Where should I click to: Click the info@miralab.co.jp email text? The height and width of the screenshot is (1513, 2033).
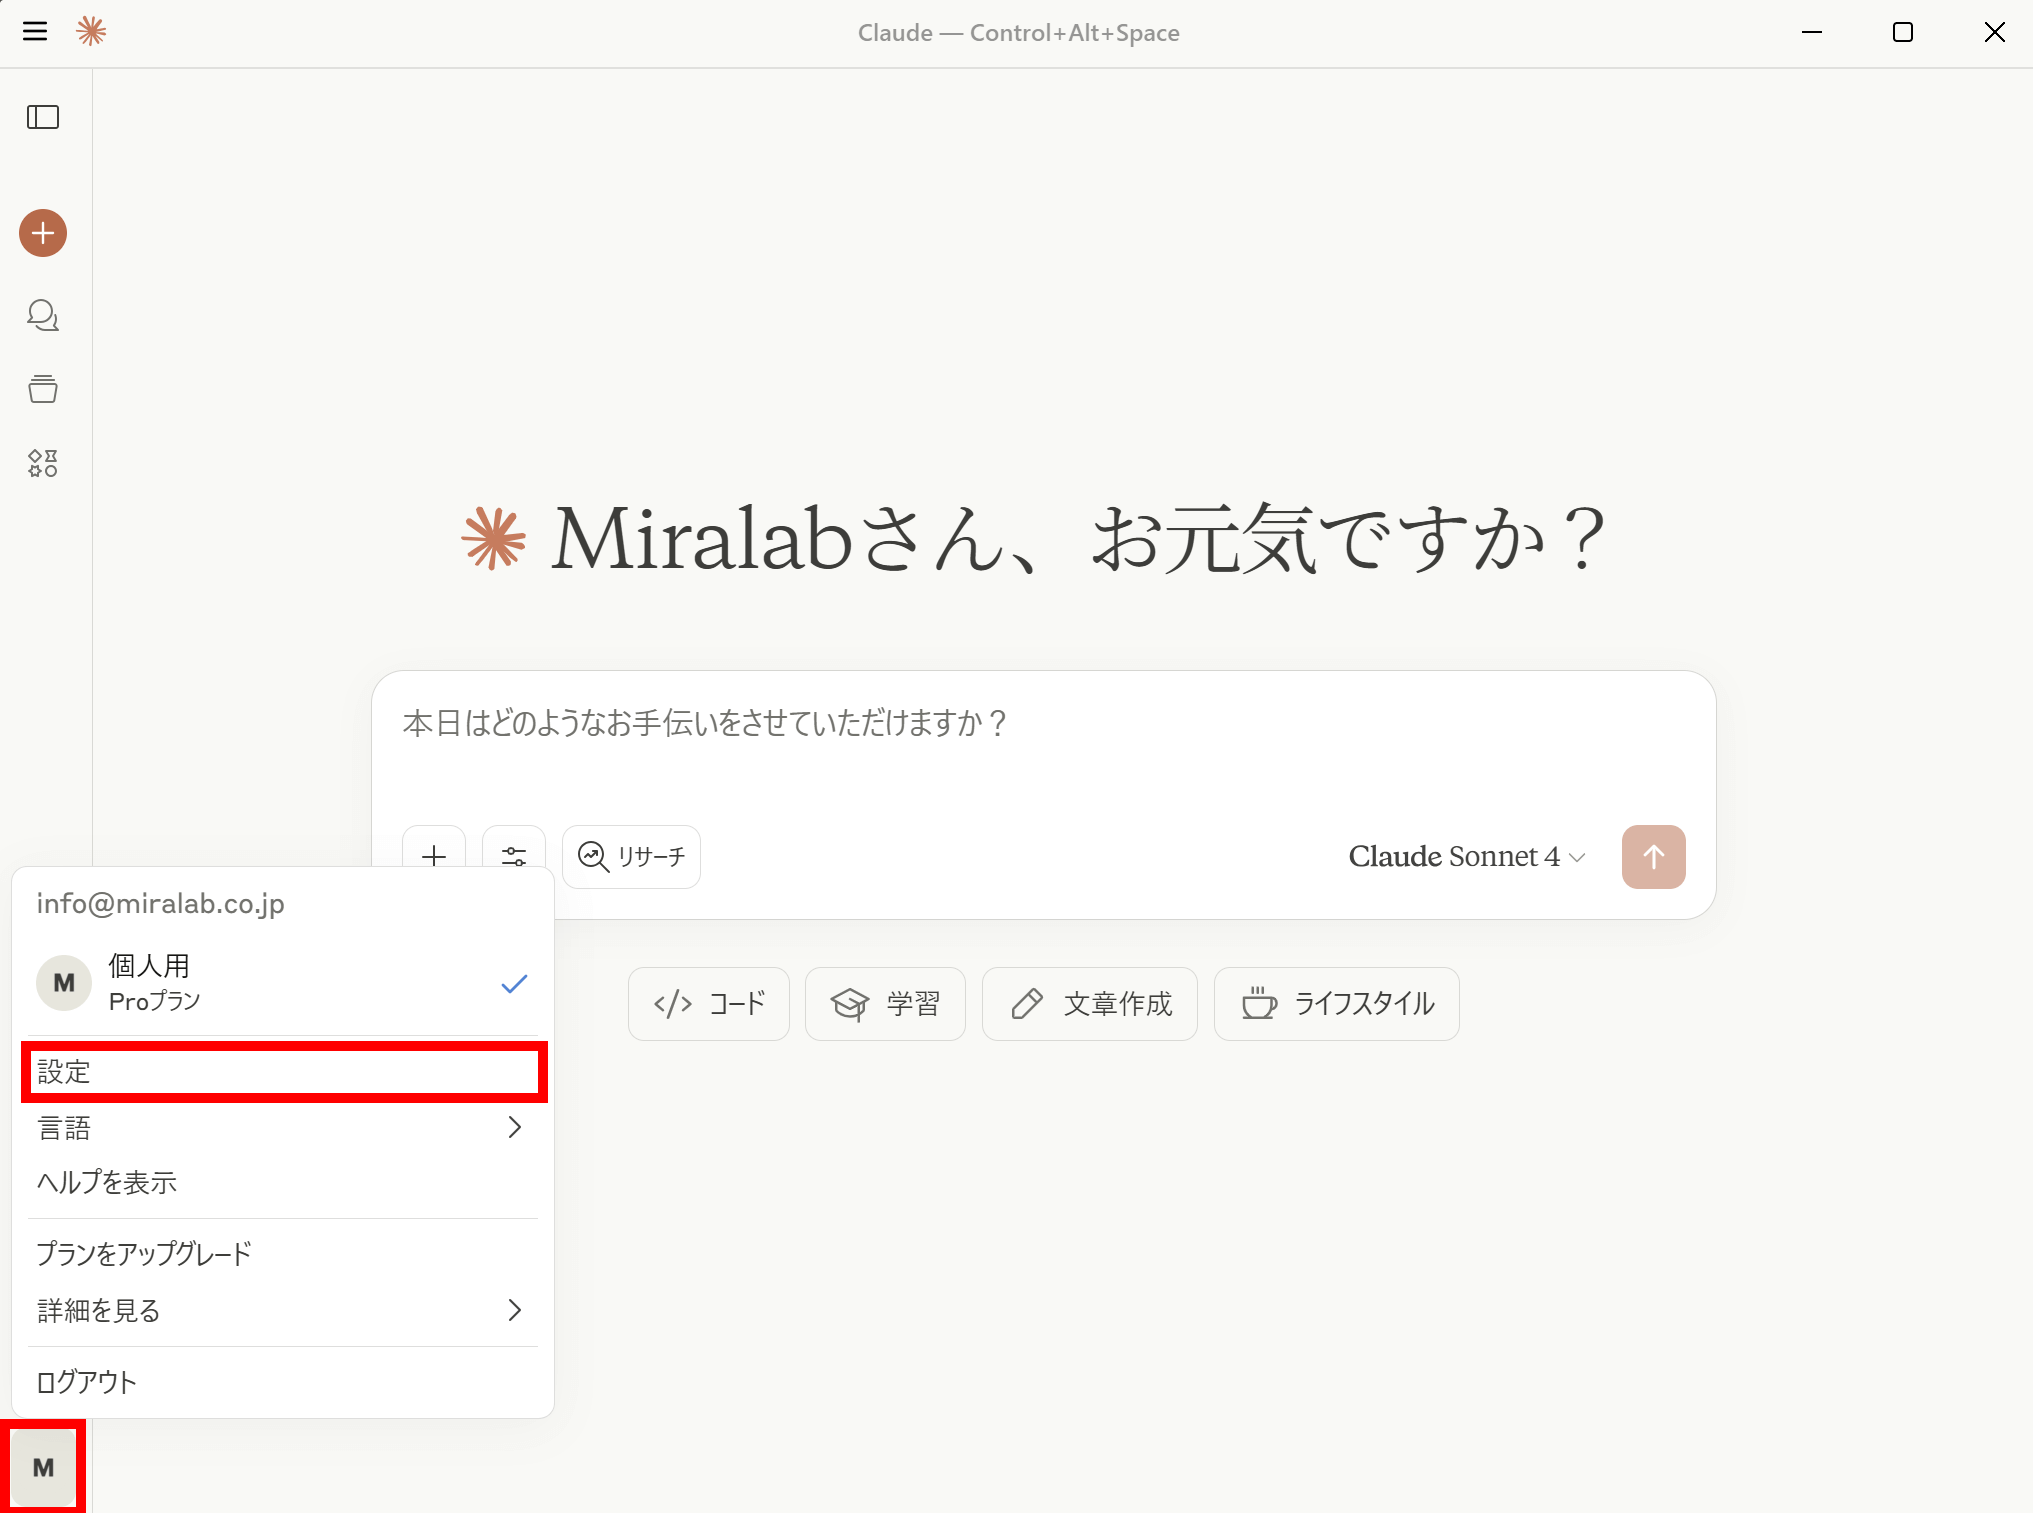click(x=160, y=903)
